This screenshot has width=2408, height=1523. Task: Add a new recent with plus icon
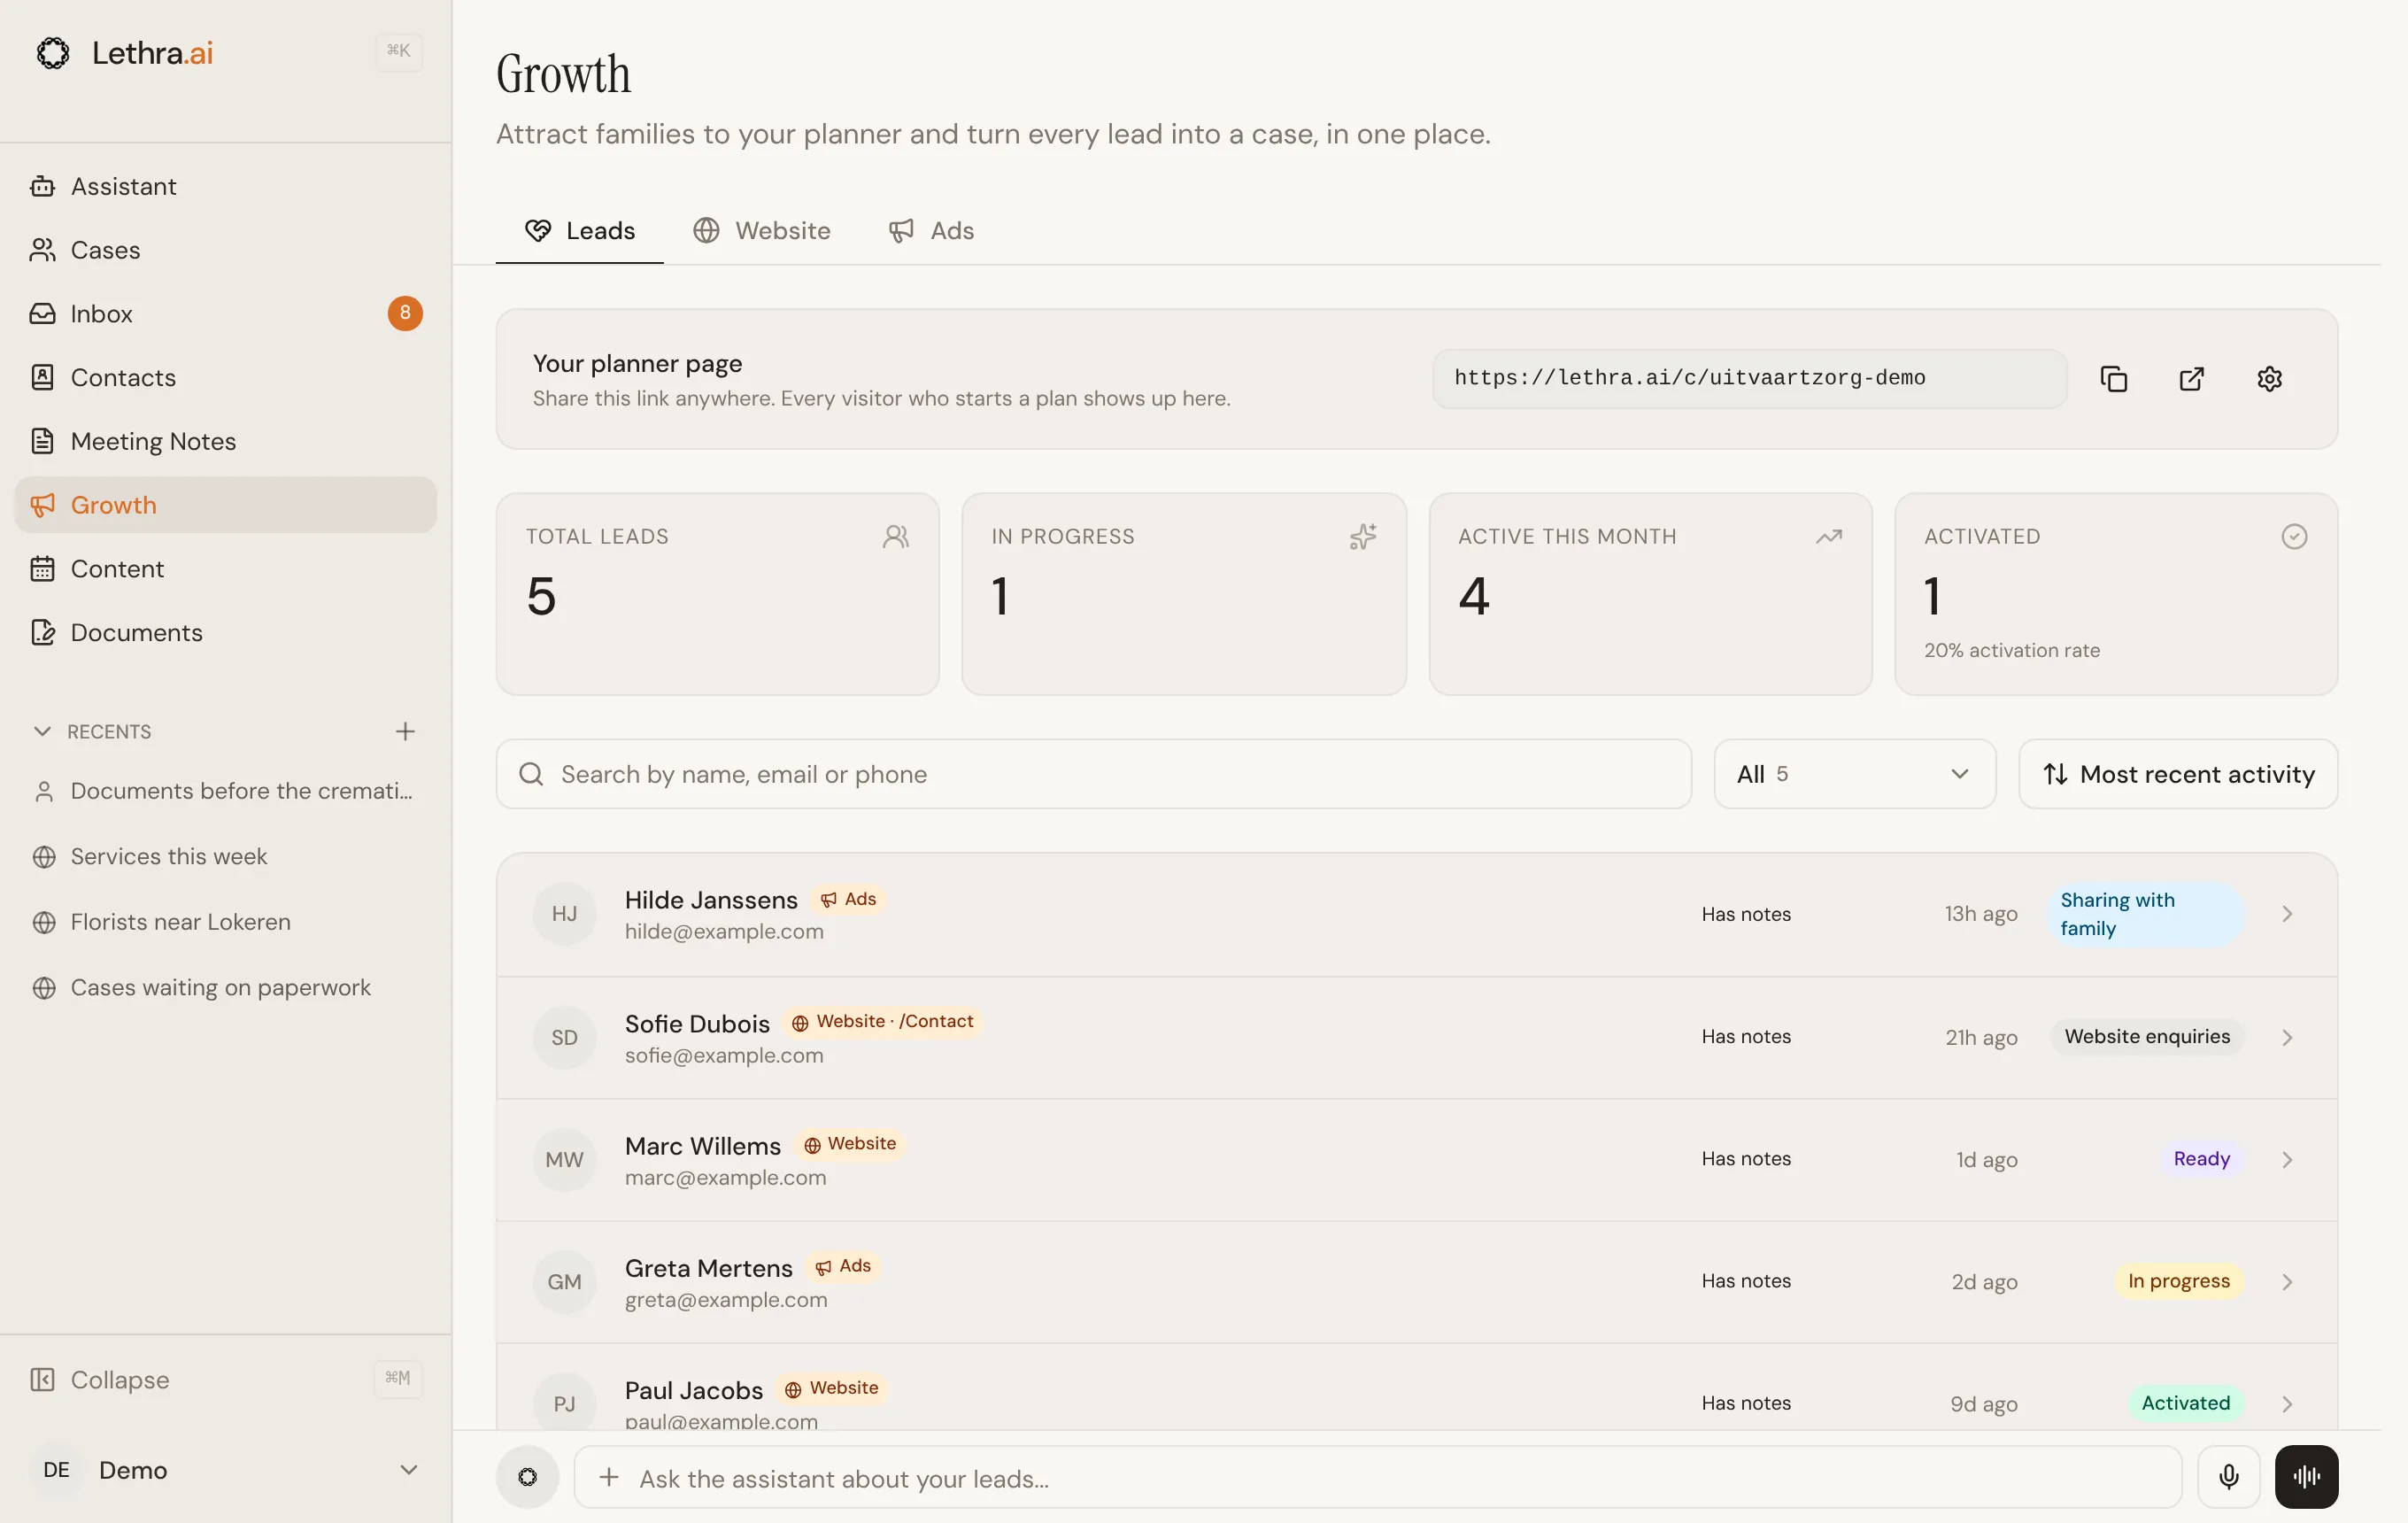(x=405, y=732)
